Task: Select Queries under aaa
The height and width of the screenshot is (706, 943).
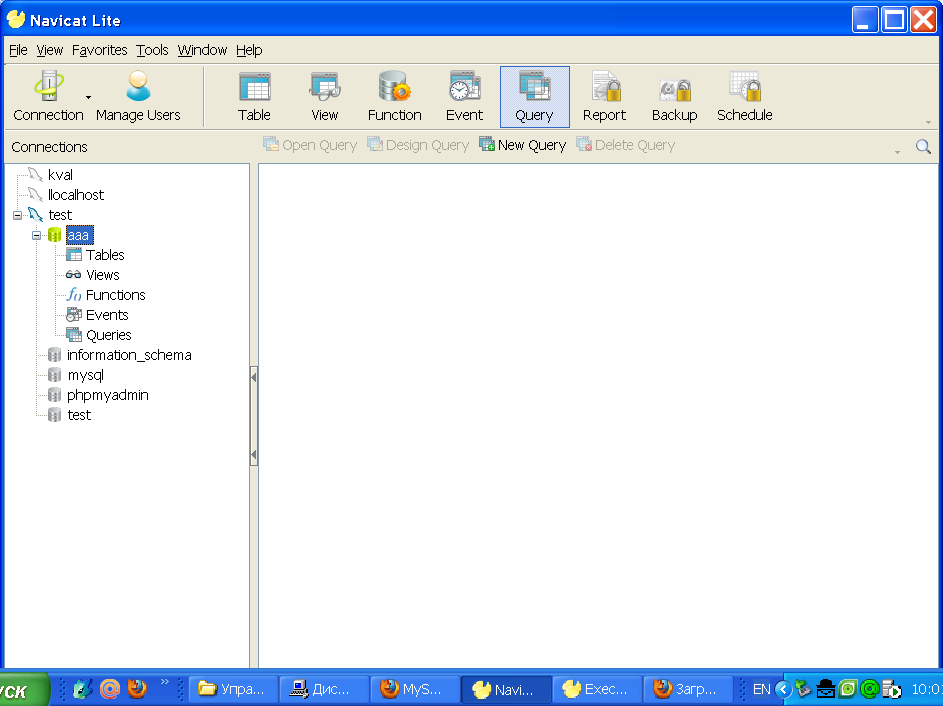Action: 109,335
